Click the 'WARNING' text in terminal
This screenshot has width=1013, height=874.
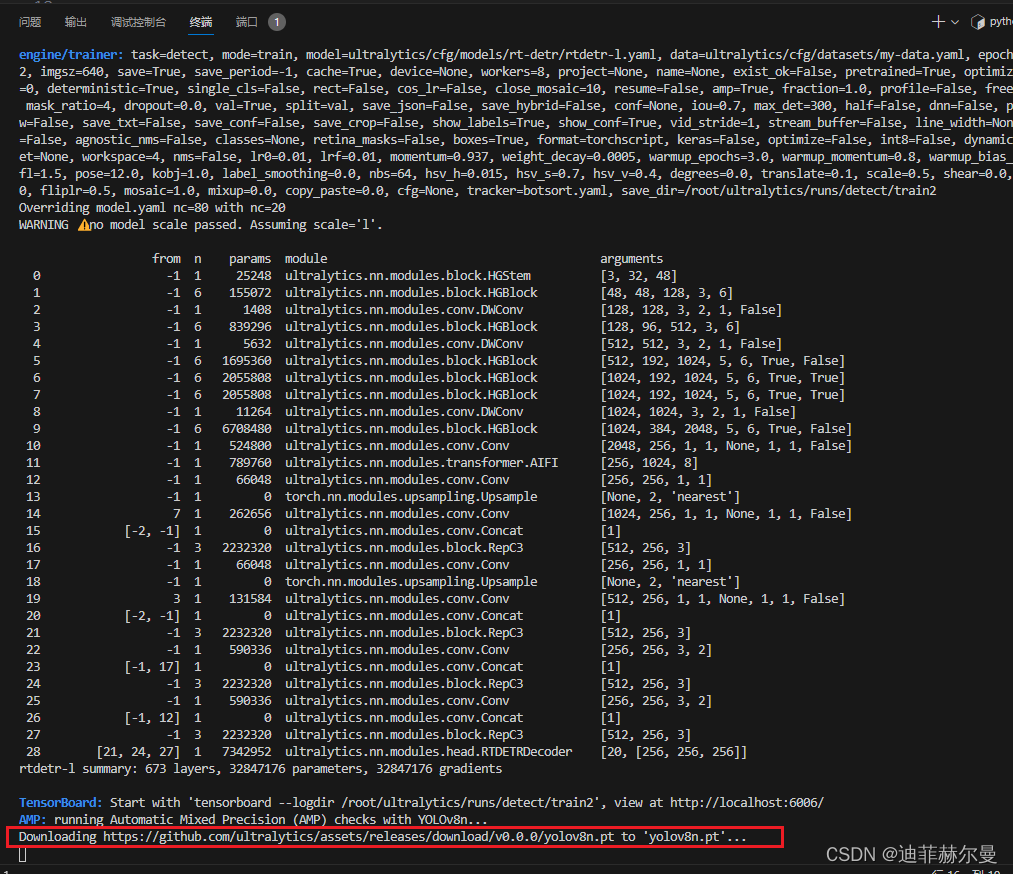point(43,225)
